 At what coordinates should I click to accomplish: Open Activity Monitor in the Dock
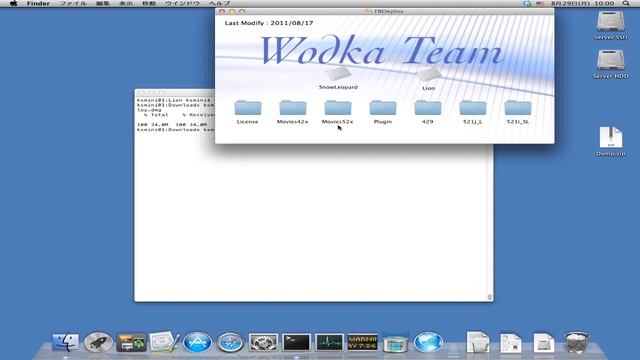pos(329,342)
